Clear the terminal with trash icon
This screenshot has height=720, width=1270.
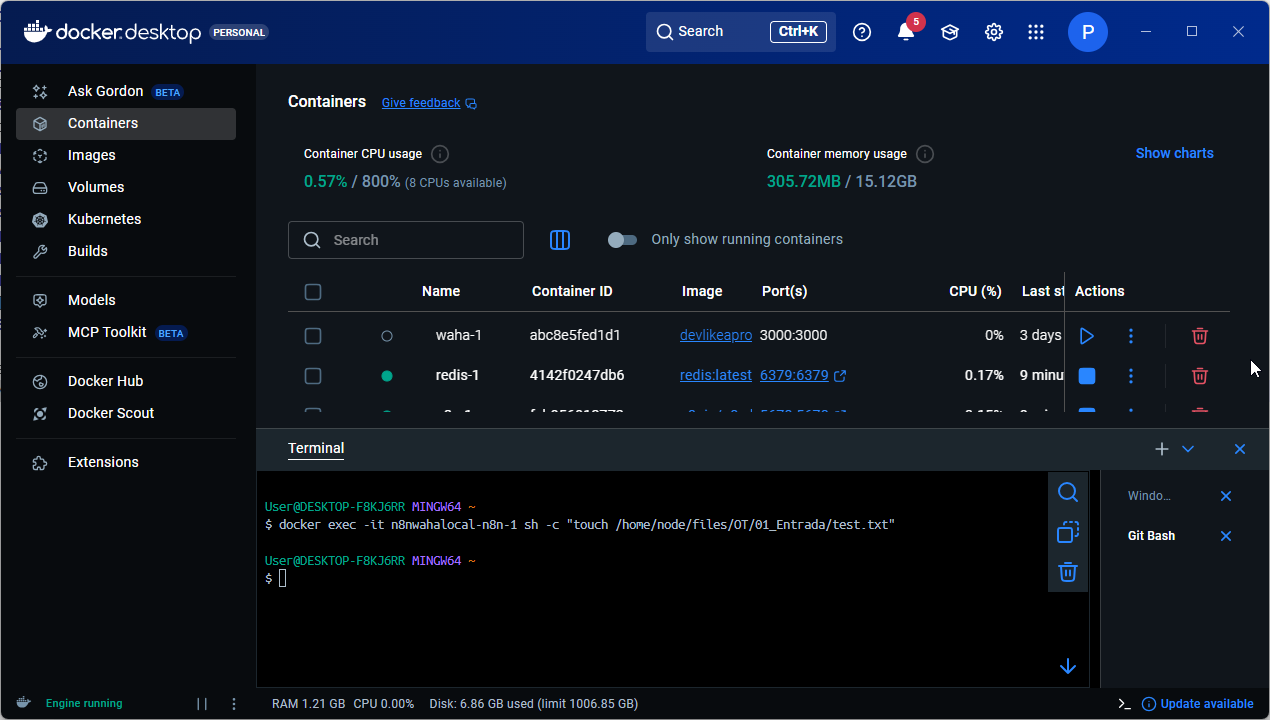[1067, 572]
